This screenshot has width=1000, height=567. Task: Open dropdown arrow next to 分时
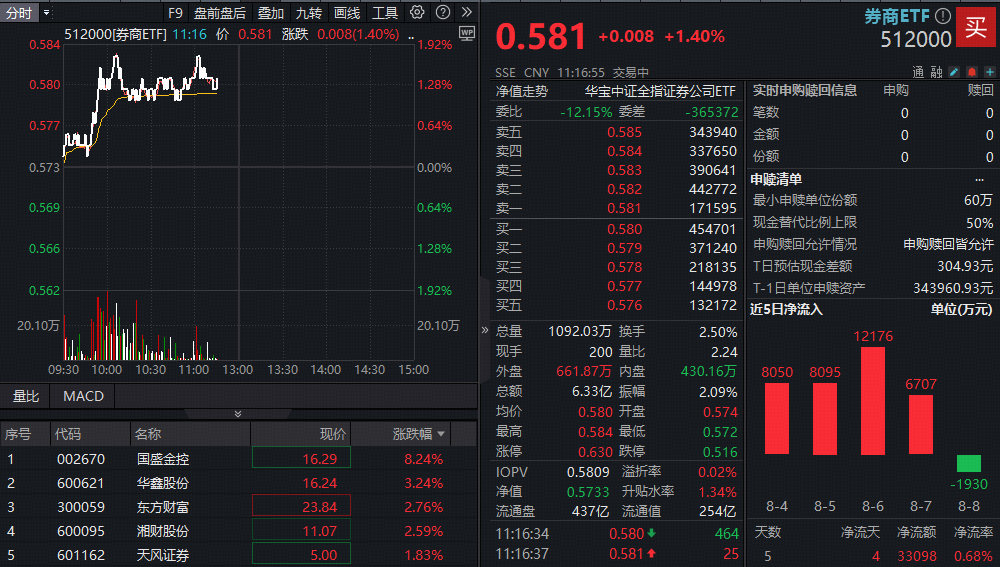(x=46, y=13)
